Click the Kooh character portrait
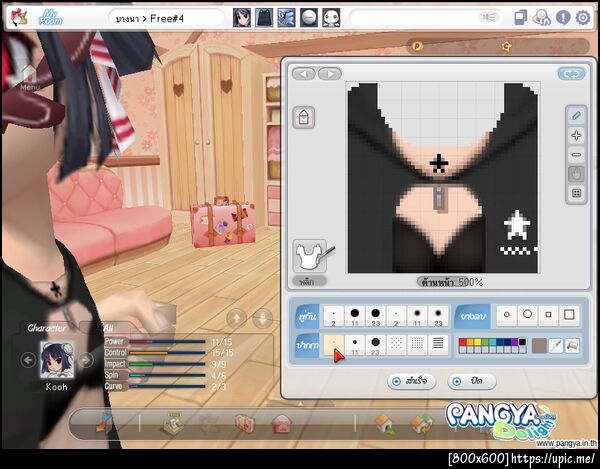 coord(57,360)
